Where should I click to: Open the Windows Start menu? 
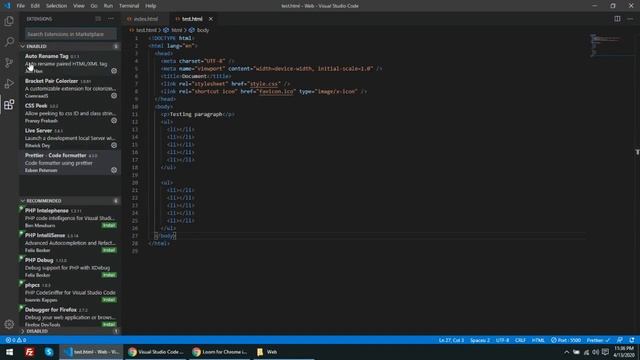(x=9, y=352)
